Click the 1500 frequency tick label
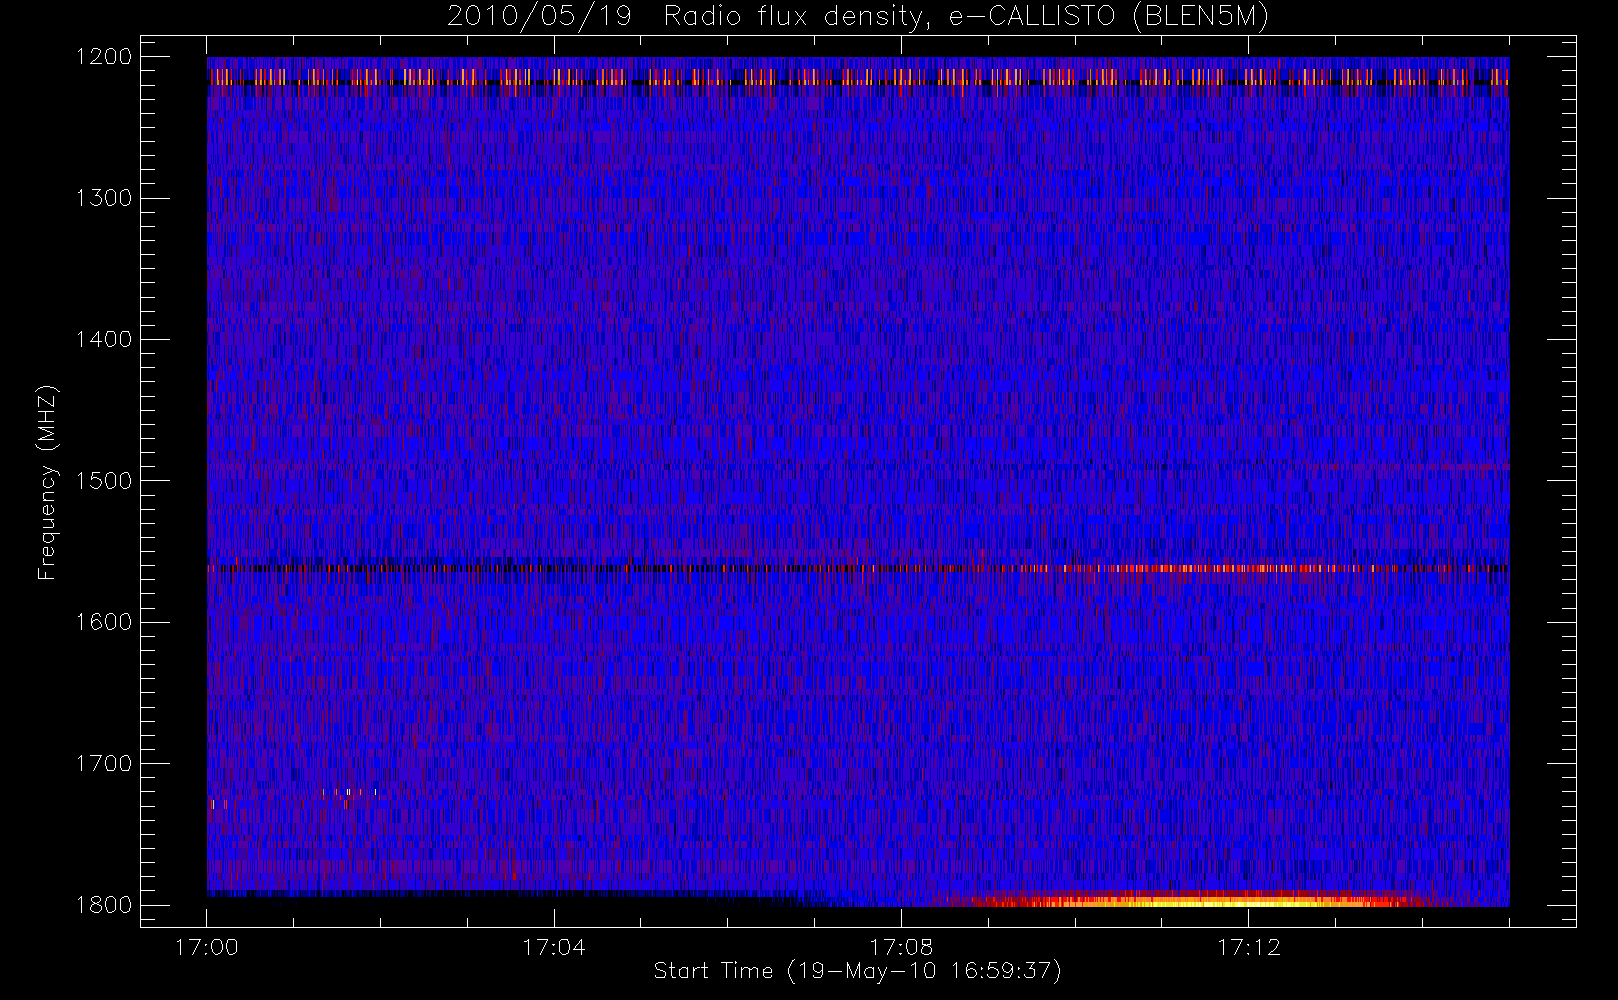 tap(104, 480)
